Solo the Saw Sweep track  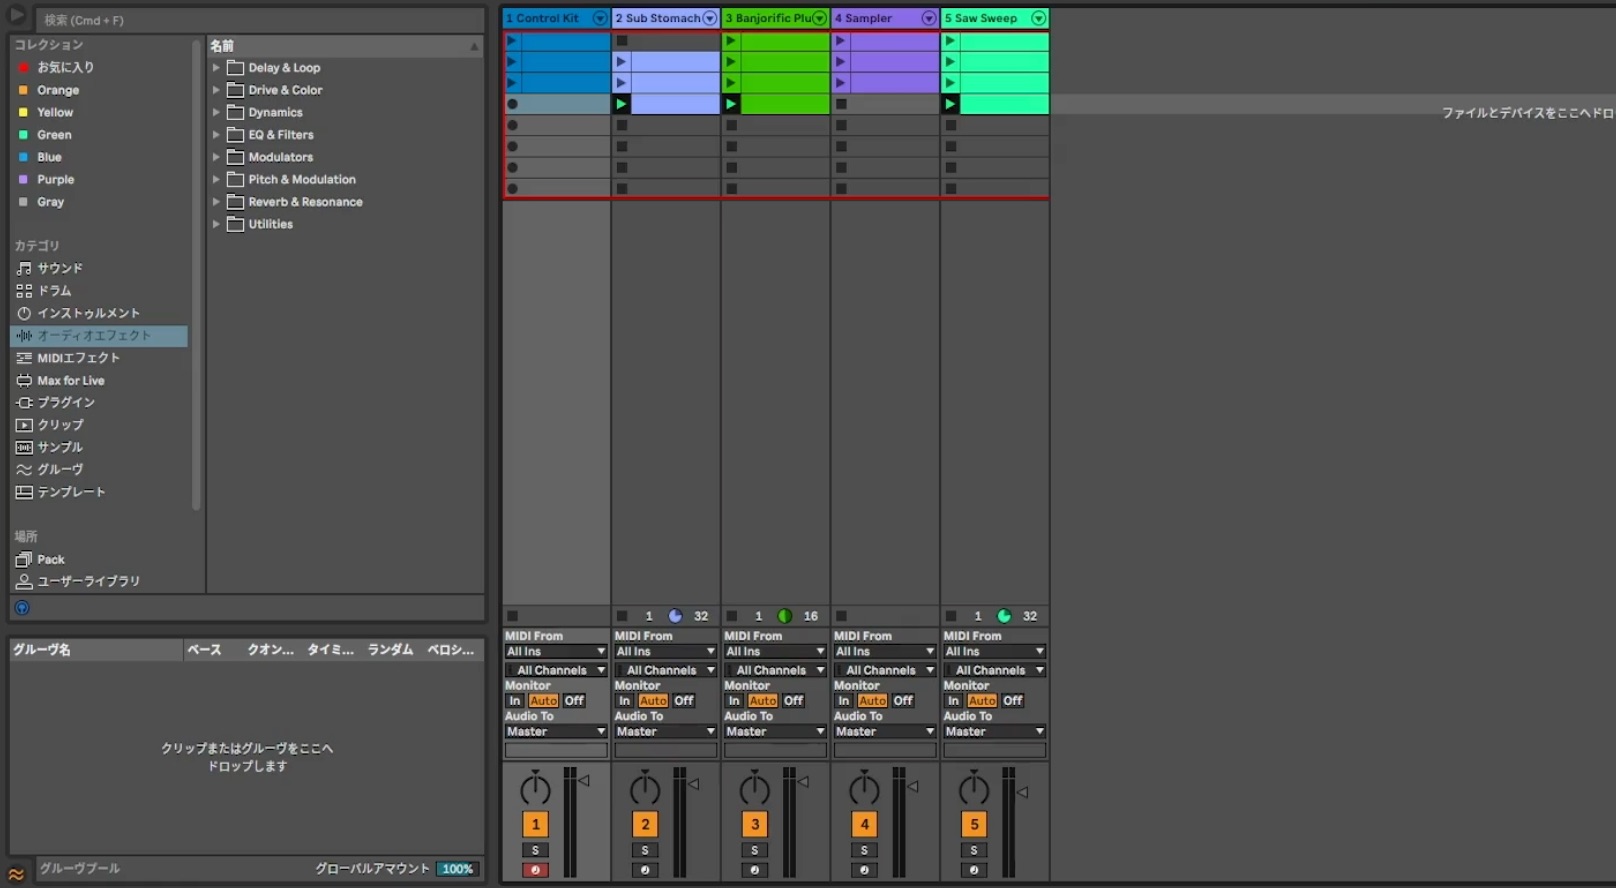point(974,850)
